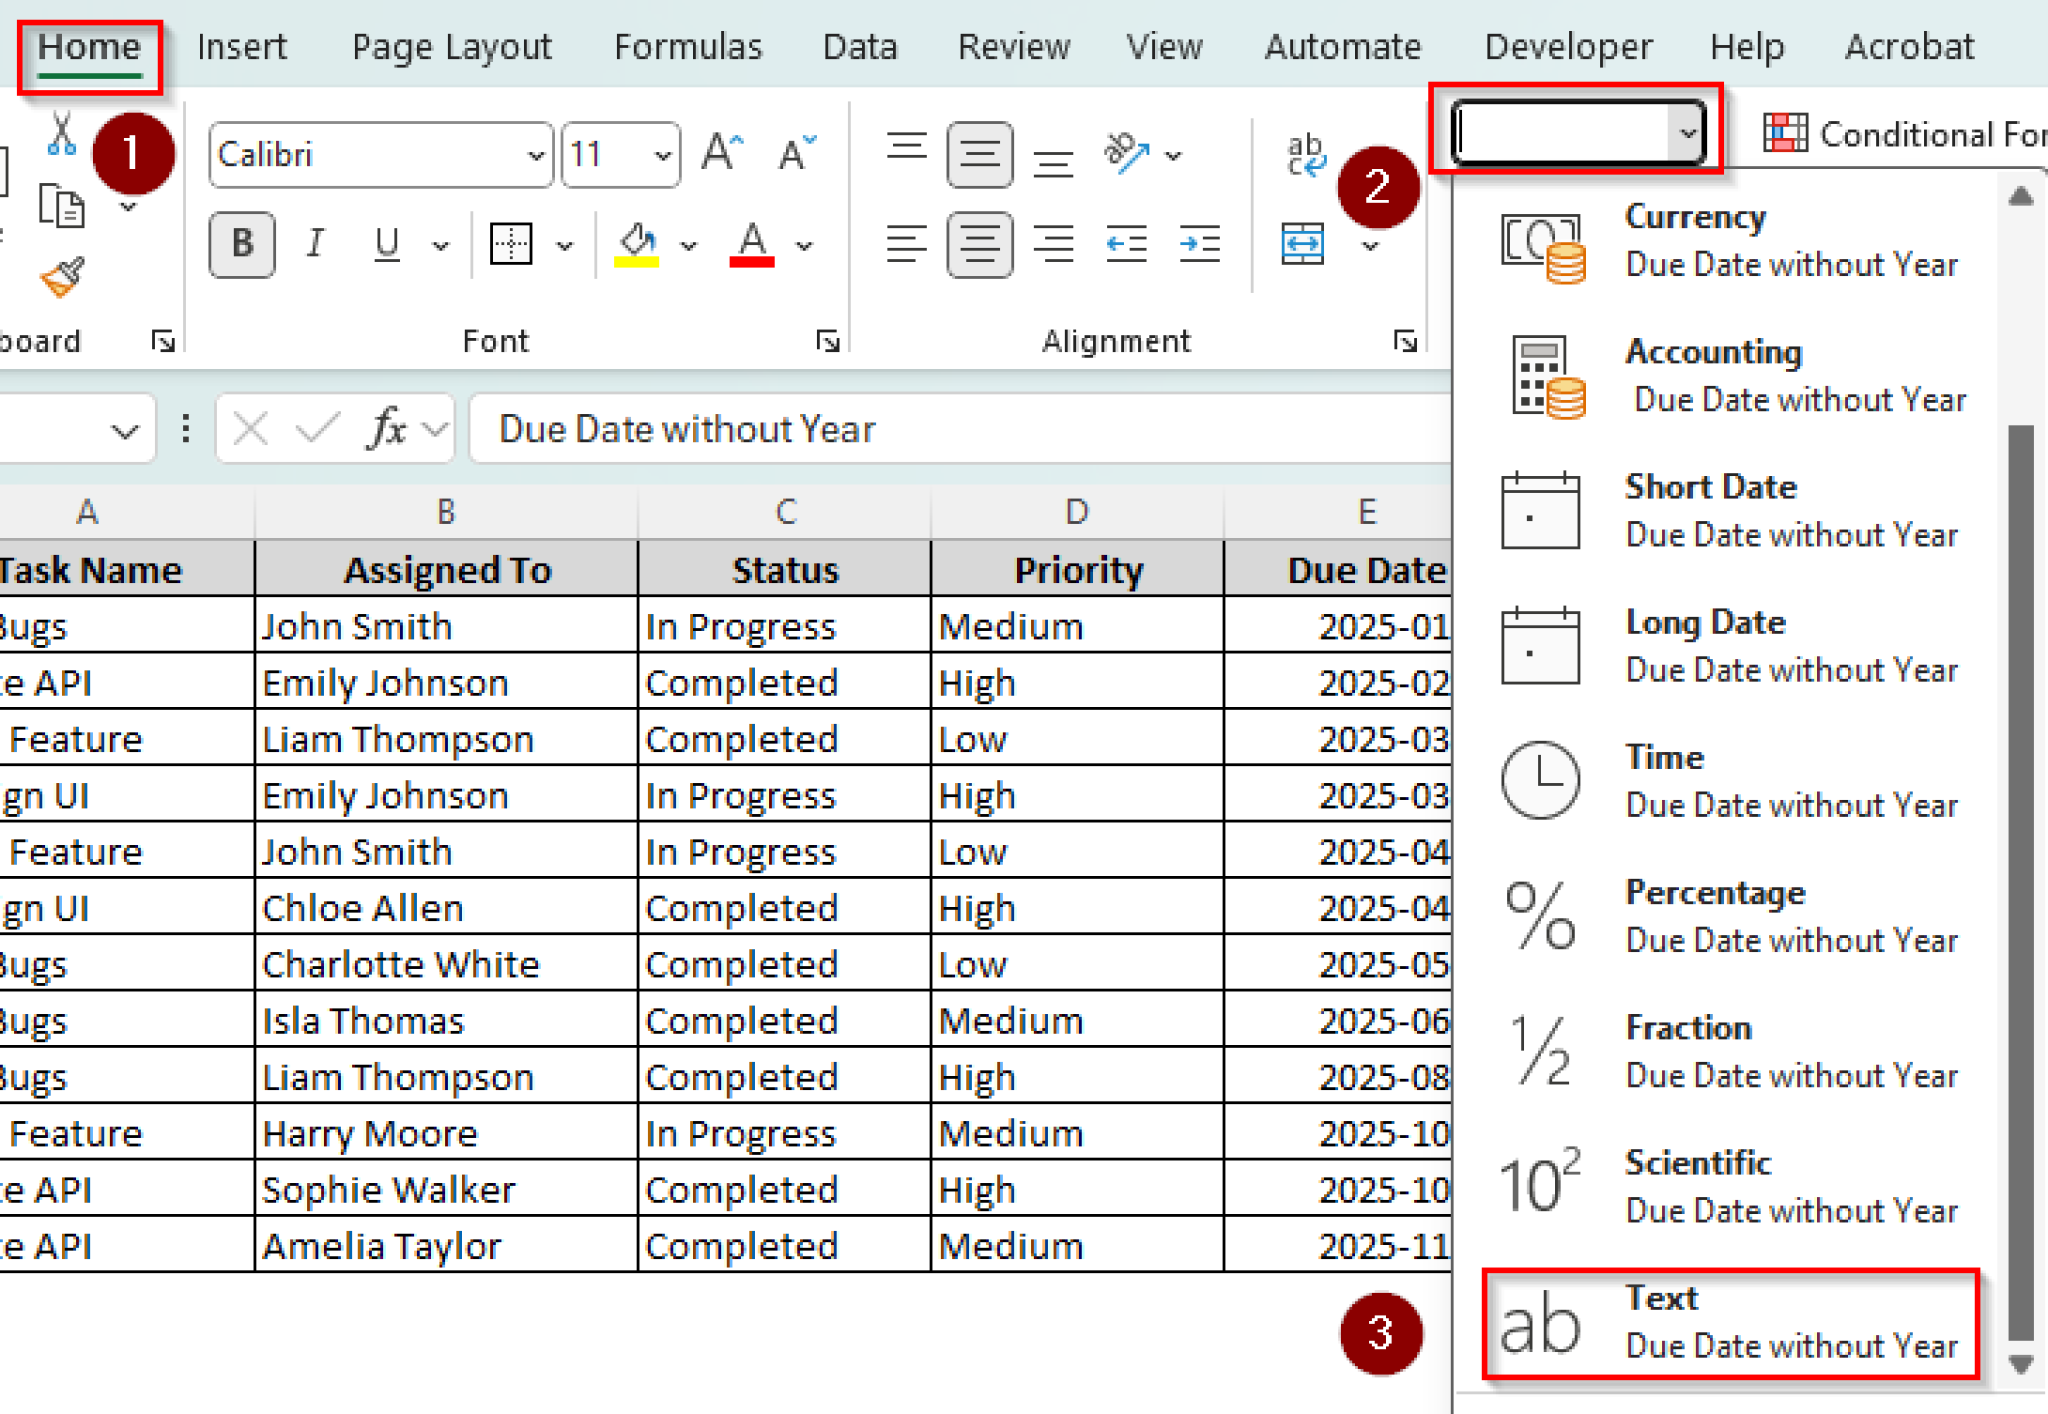The height and width of the screenshot is (1414, 2048).
Task: Choose Percentage format in the menu
Action: tap(1716, 915)
